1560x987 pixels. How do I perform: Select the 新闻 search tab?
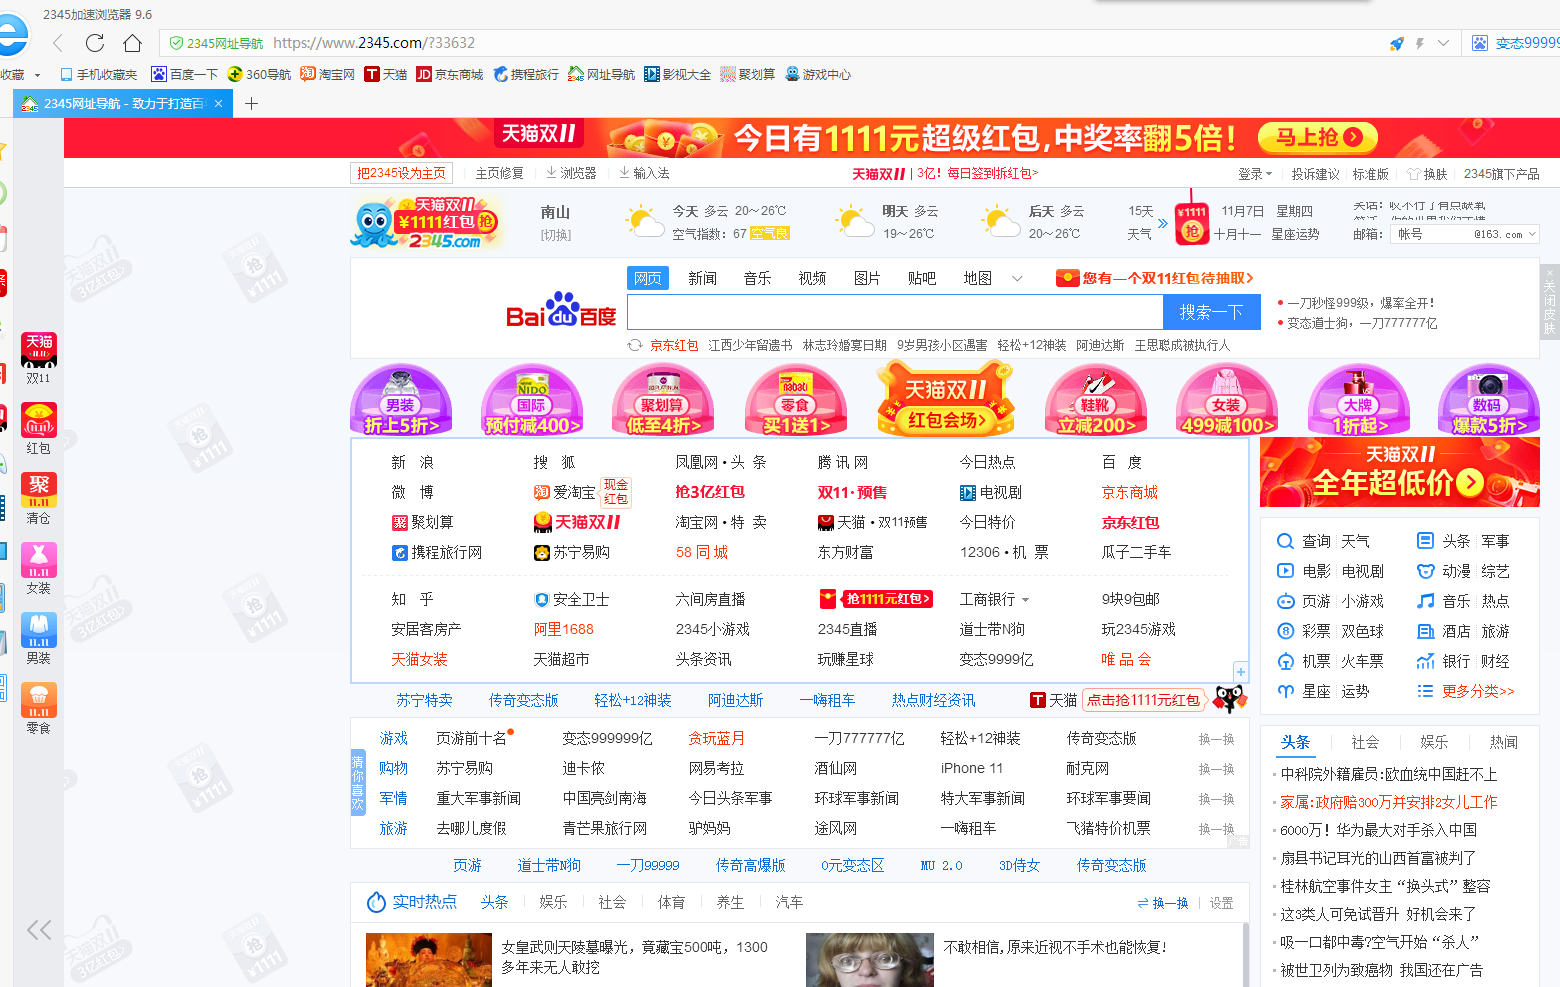click(702, 278)
